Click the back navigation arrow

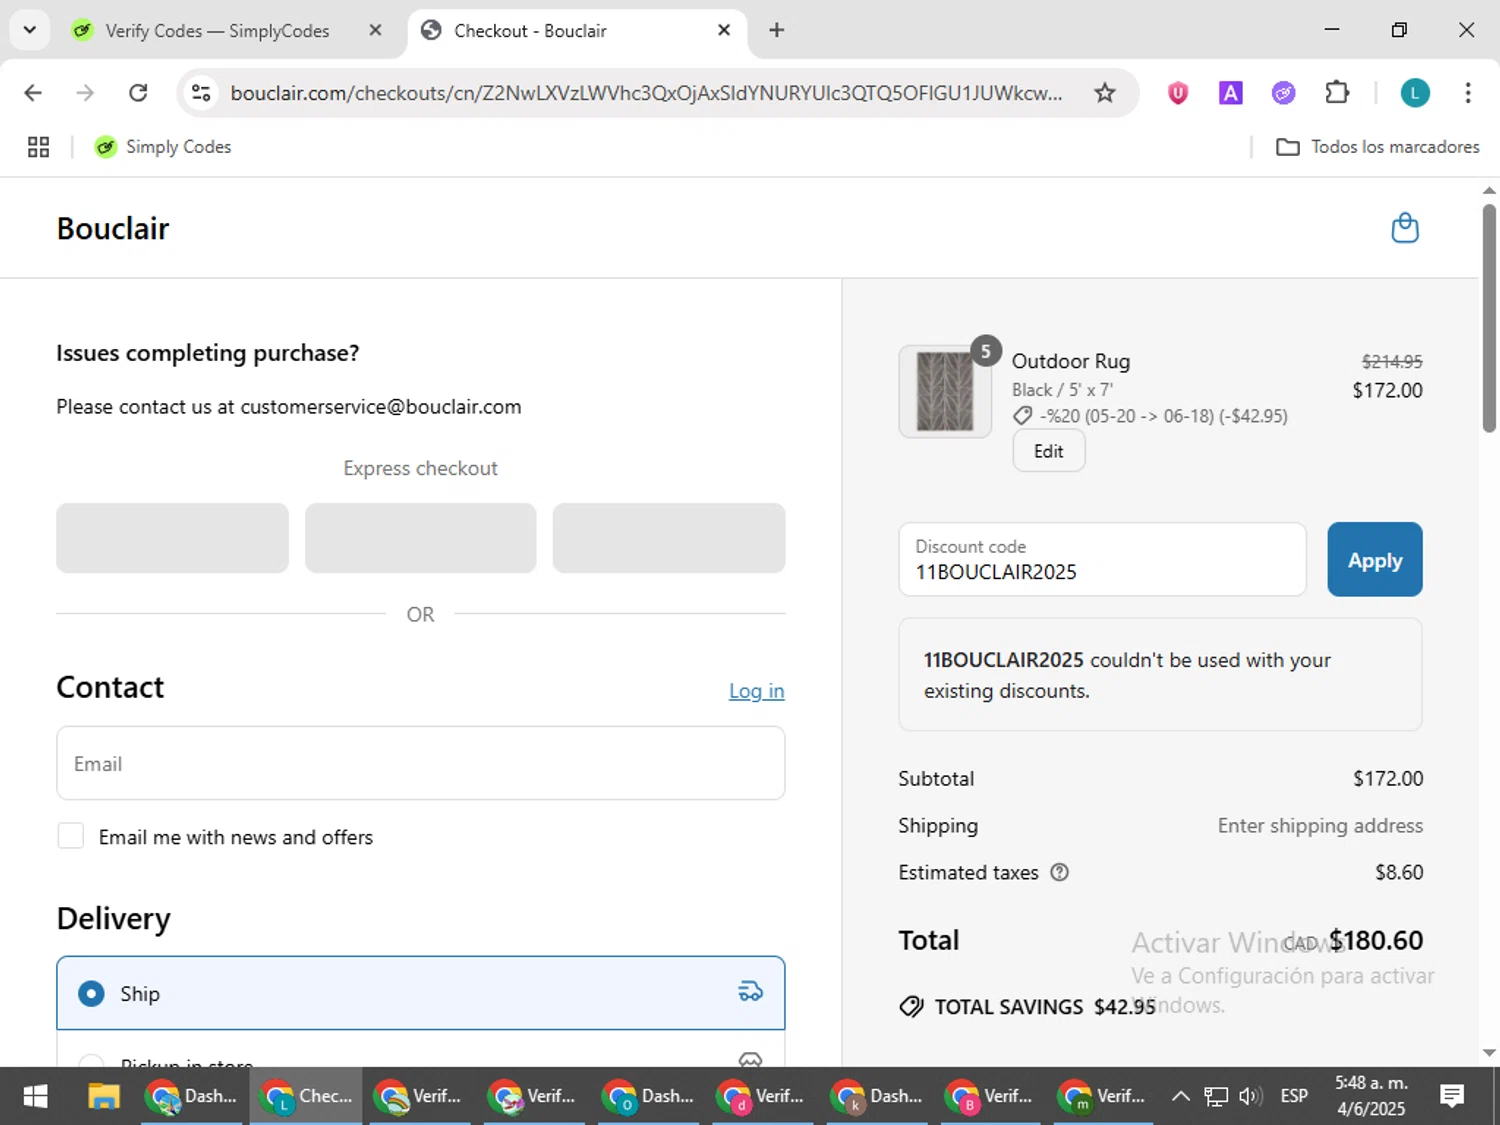(33, 93)
